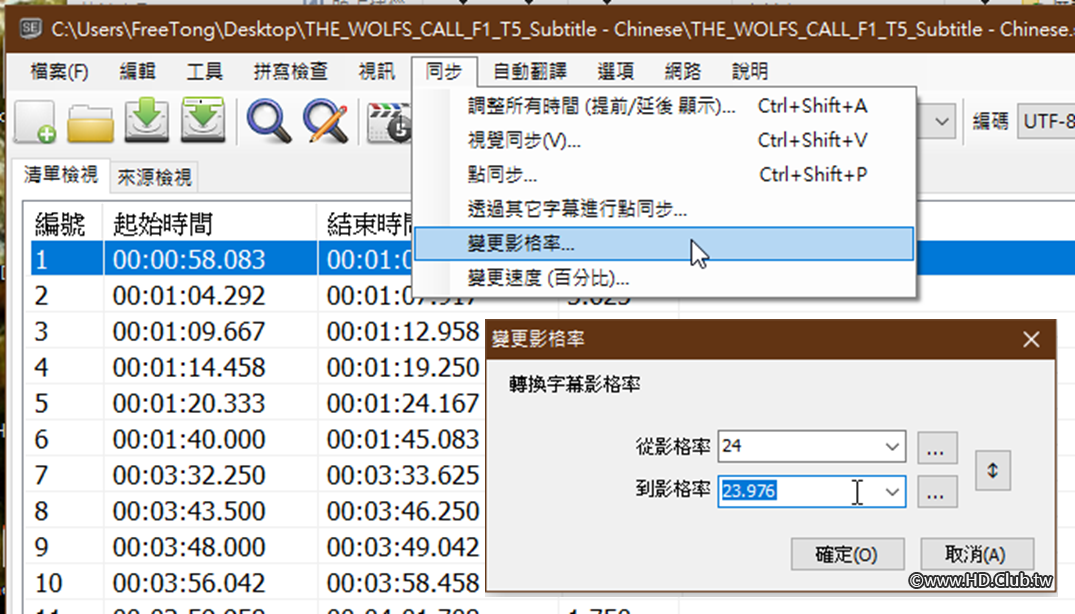Select row 7 start time 00:03:32.250

tap(189, 475)
